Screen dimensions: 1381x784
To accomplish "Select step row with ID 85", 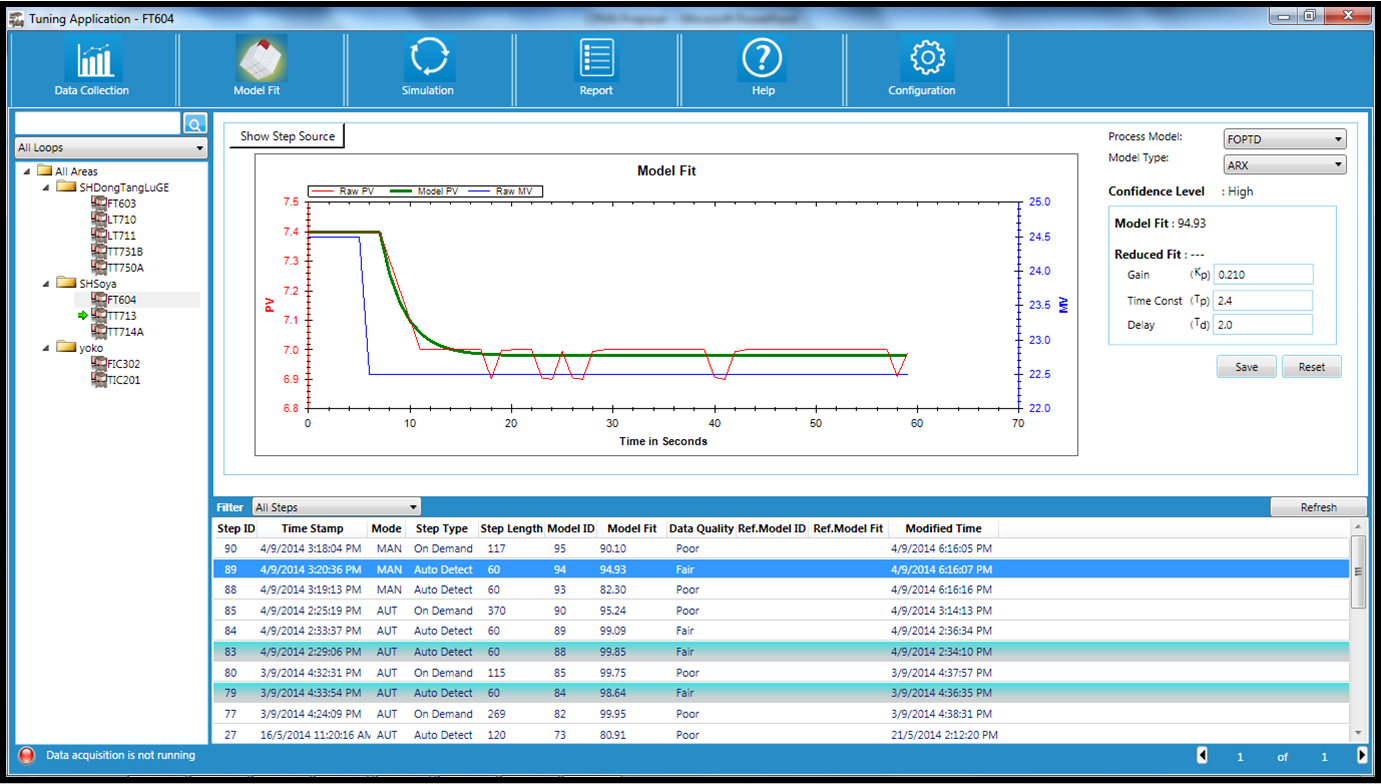I will pyautogui.click(x=781, y=610).
